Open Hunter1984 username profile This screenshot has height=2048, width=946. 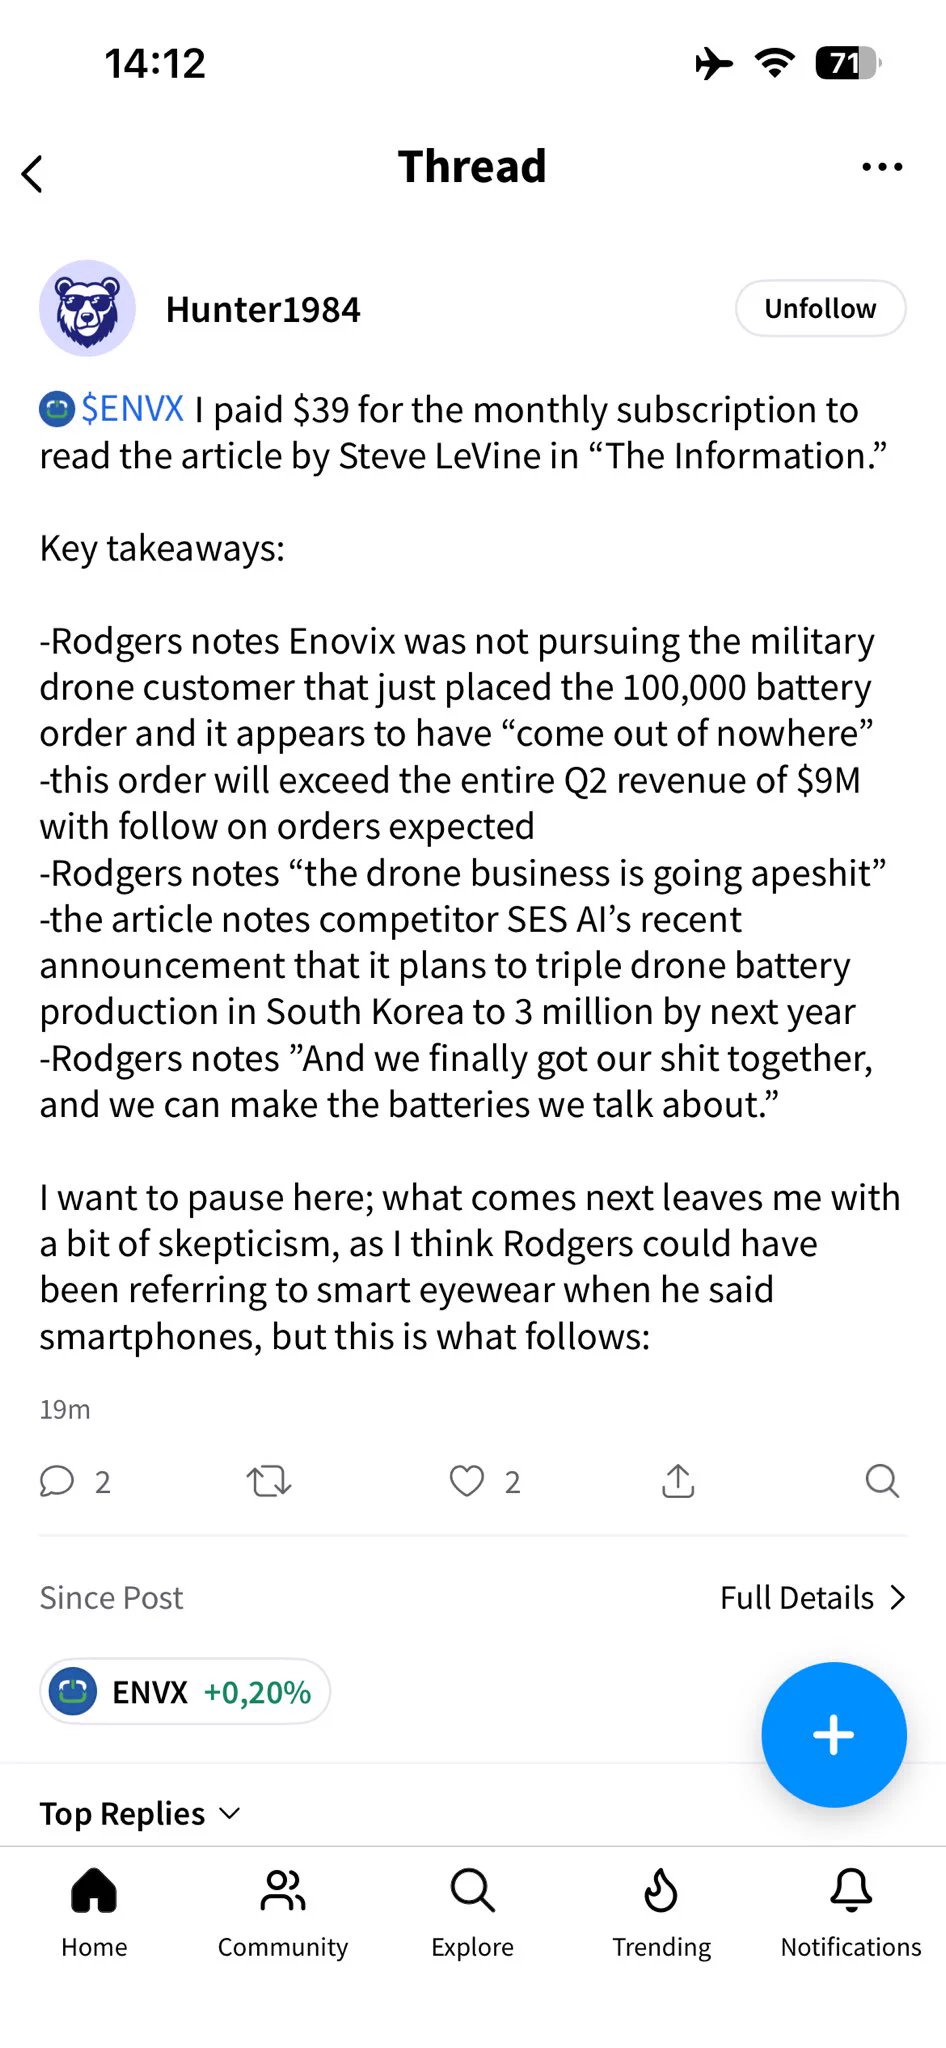[x=263, y=310]
